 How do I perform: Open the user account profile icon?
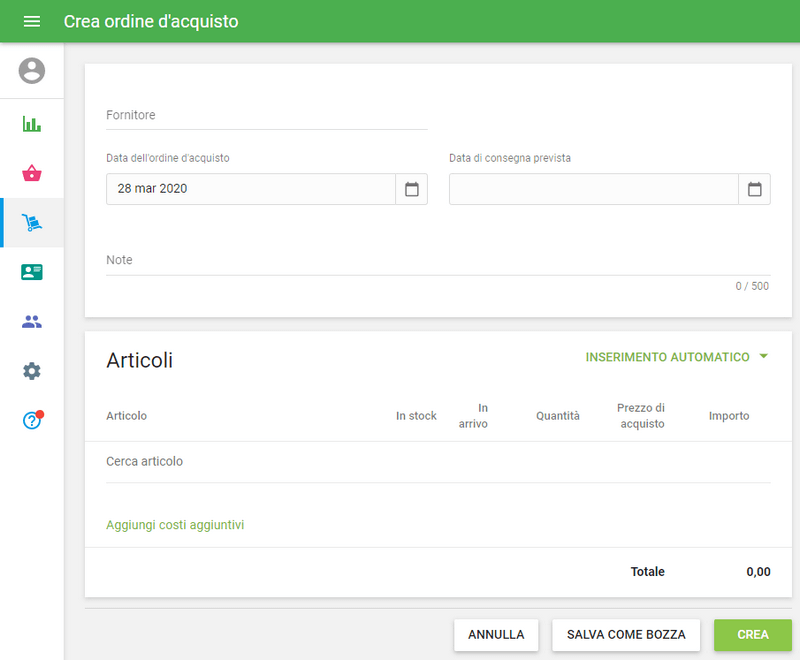coord(32,71)
